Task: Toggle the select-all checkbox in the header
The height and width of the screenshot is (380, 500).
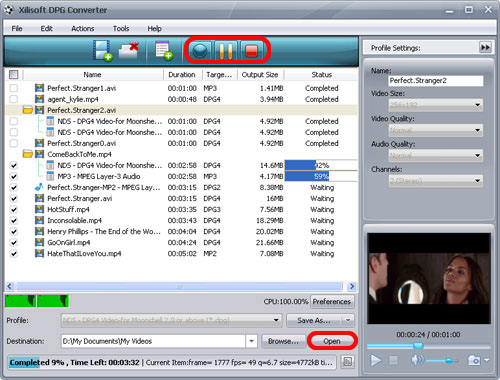Action: tap(14, 74)
